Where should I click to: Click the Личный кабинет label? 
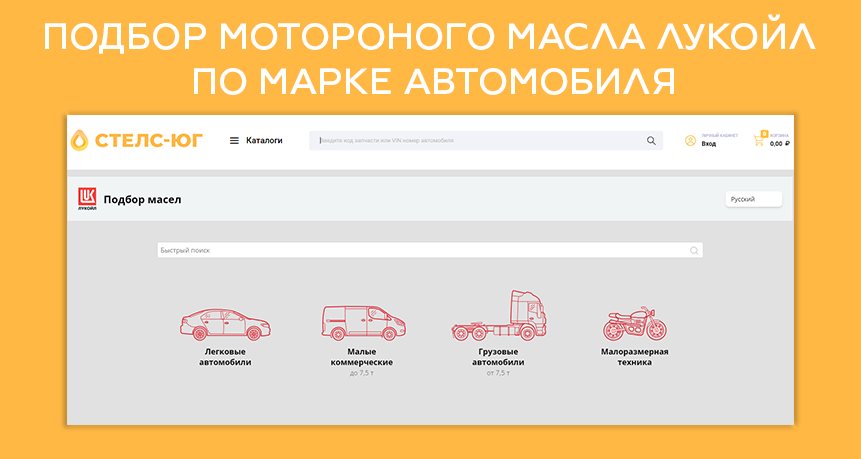coord(720,135)
